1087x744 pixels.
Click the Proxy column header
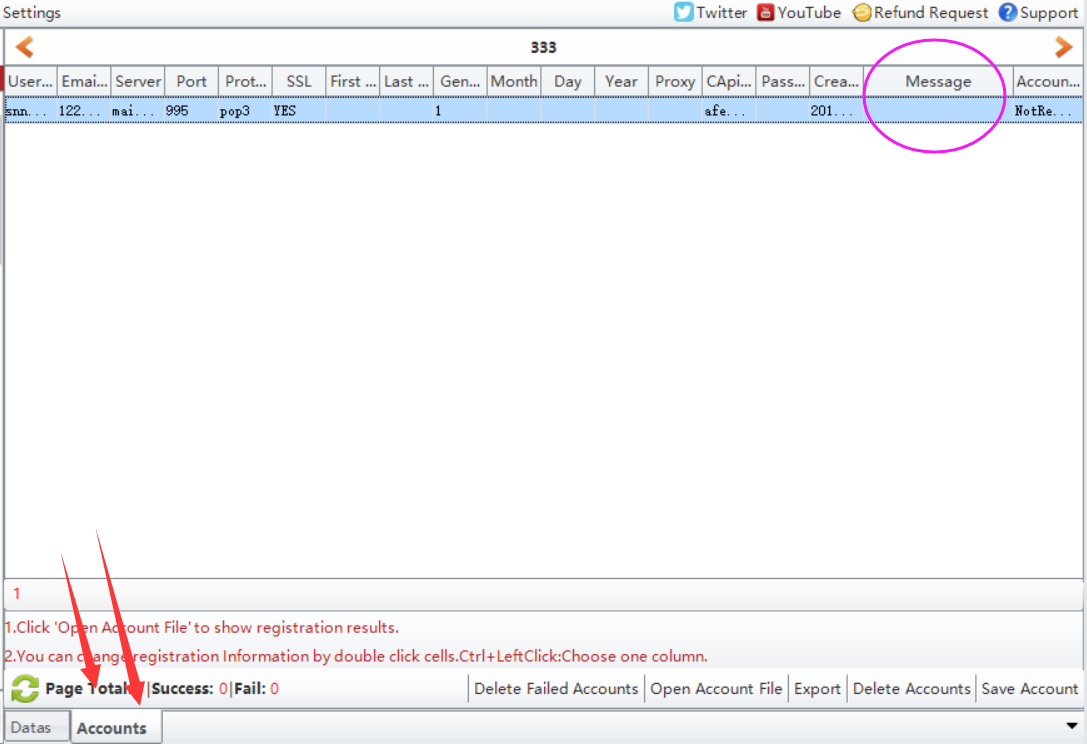pyautogui.click(x=675, y=82)
